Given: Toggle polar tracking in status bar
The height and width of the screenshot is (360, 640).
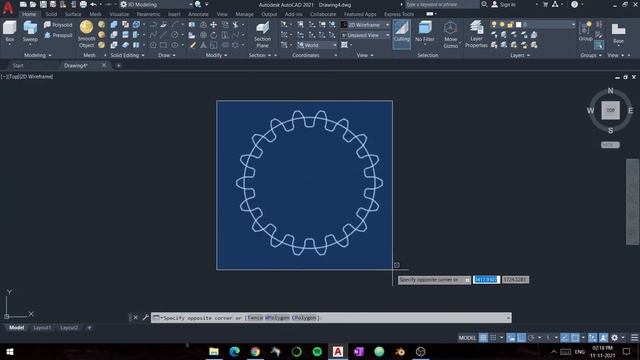Looking at the screenshot, I should 531,338.
